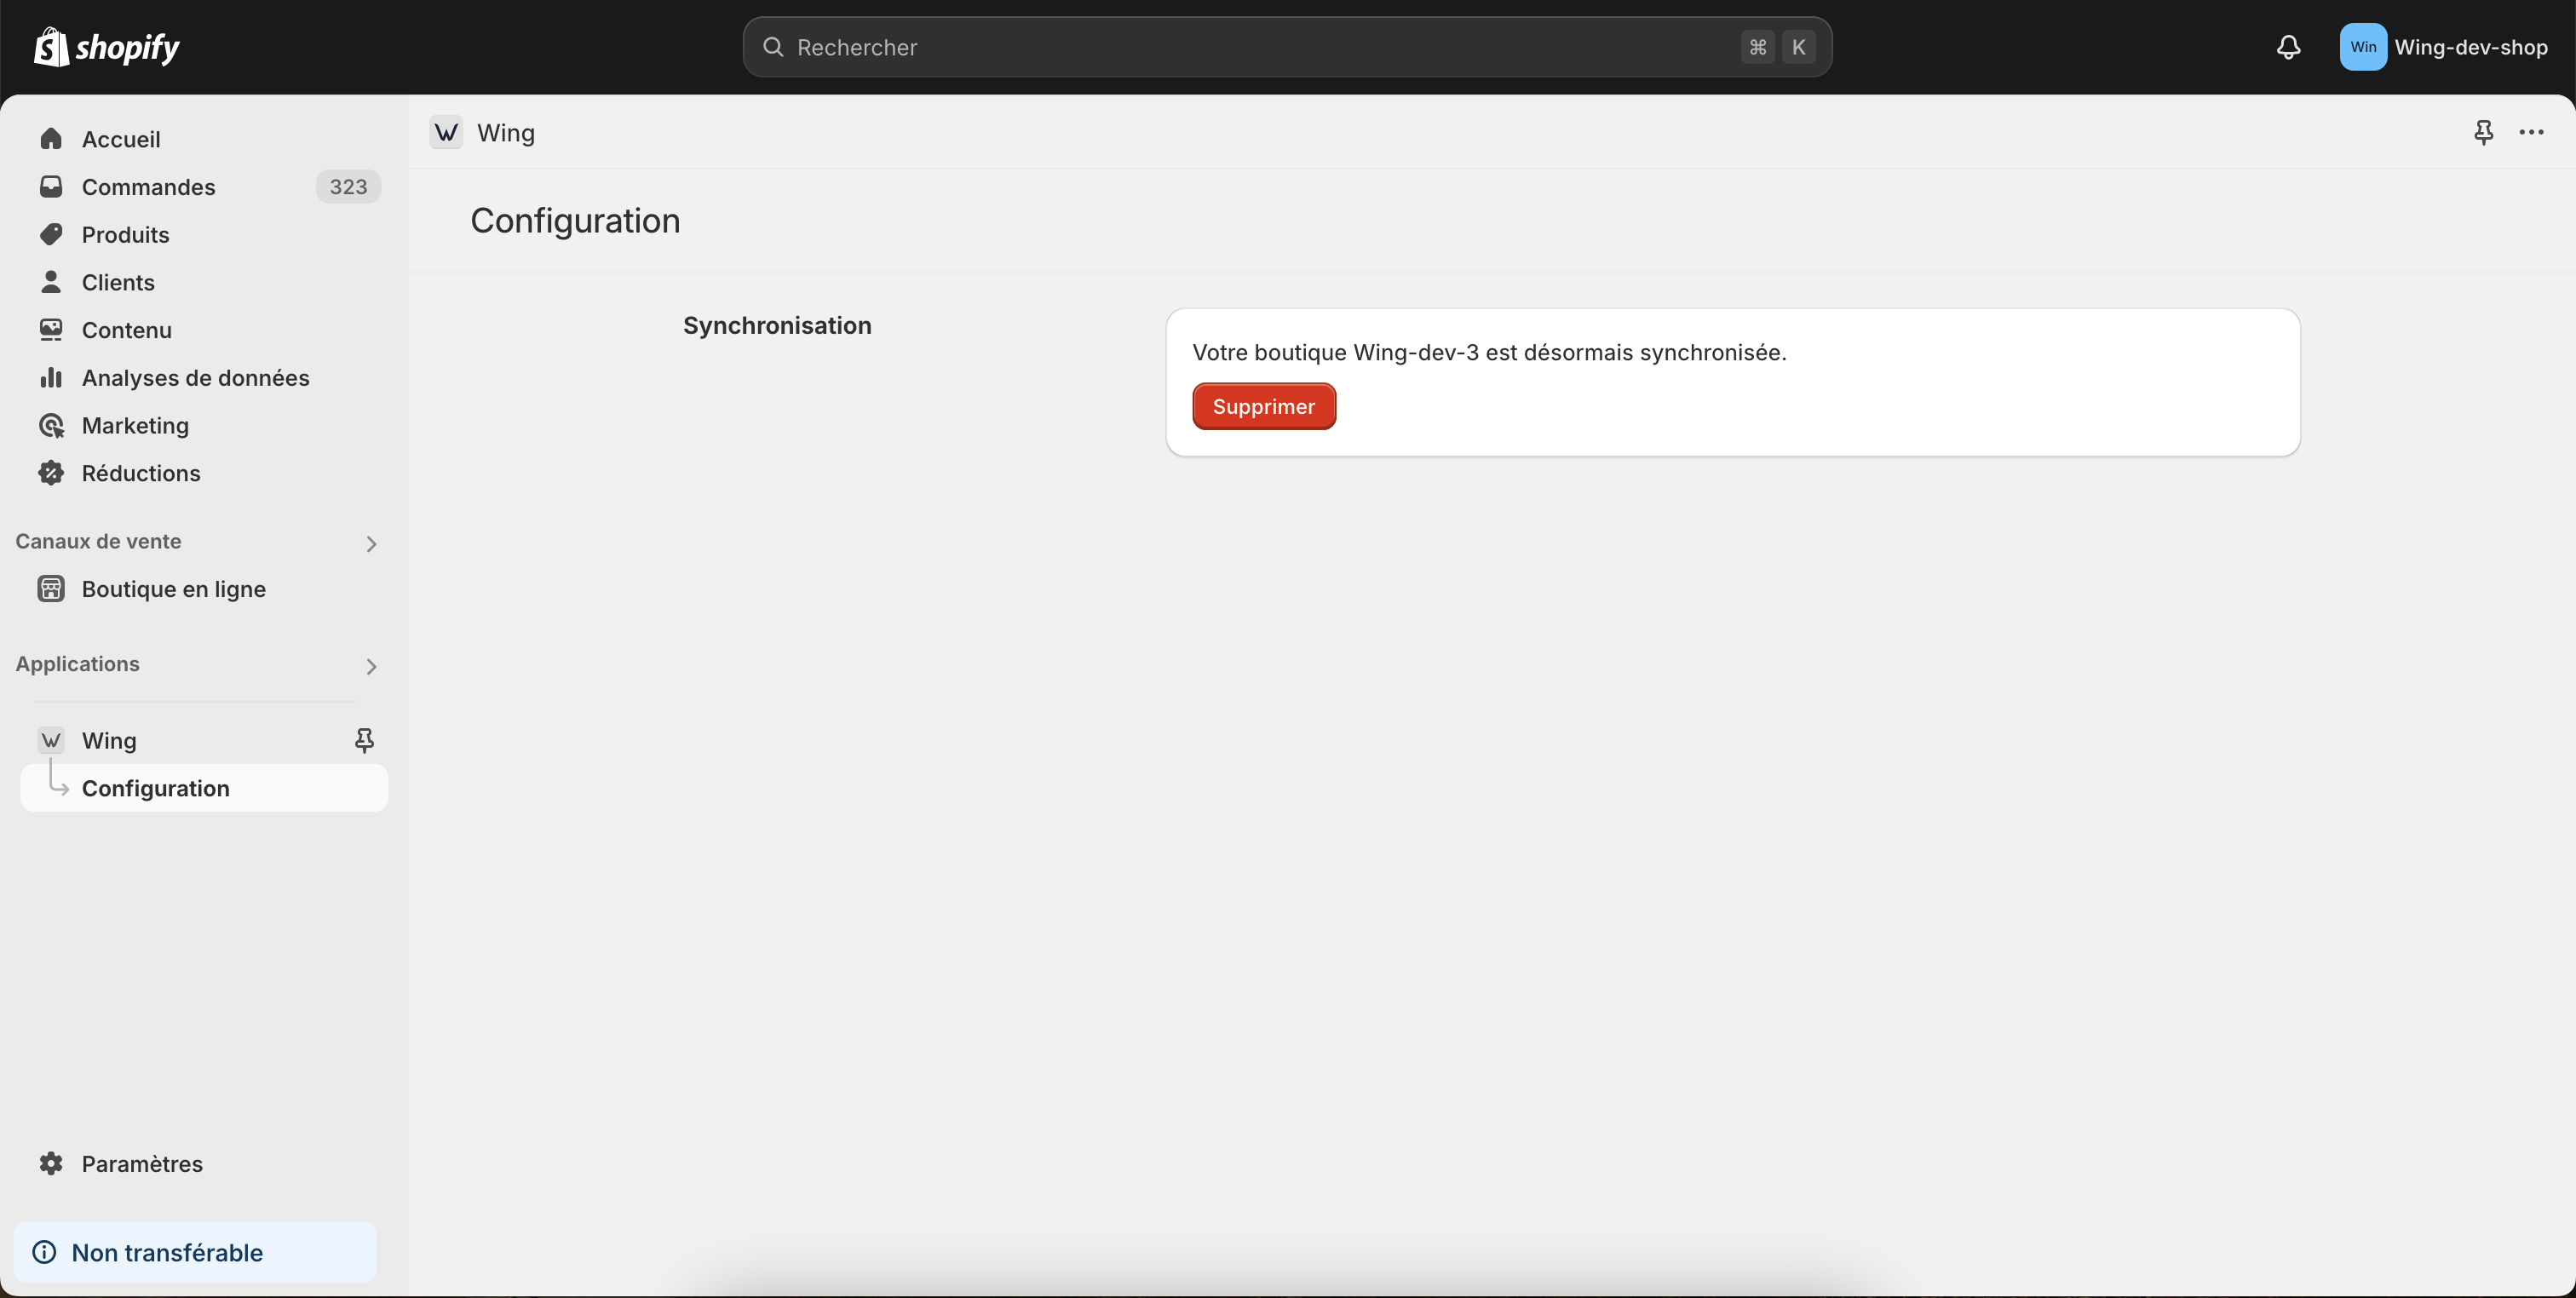The height and width of the screenshot is (1298, 2576).
Task: Click the Analyses de données chart icon
Action: (x=51, y=378)
